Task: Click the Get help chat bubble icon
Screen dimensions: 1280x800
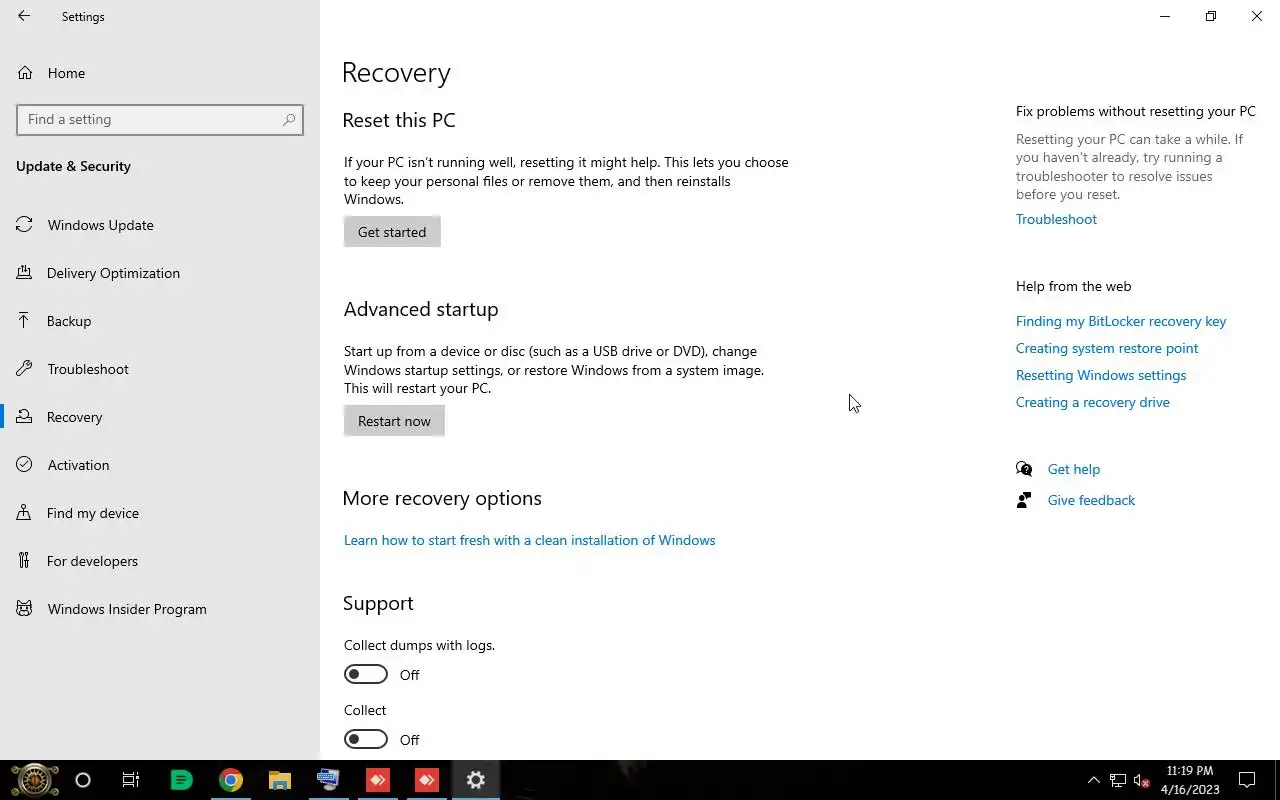Action: (x=1024, y=469)
